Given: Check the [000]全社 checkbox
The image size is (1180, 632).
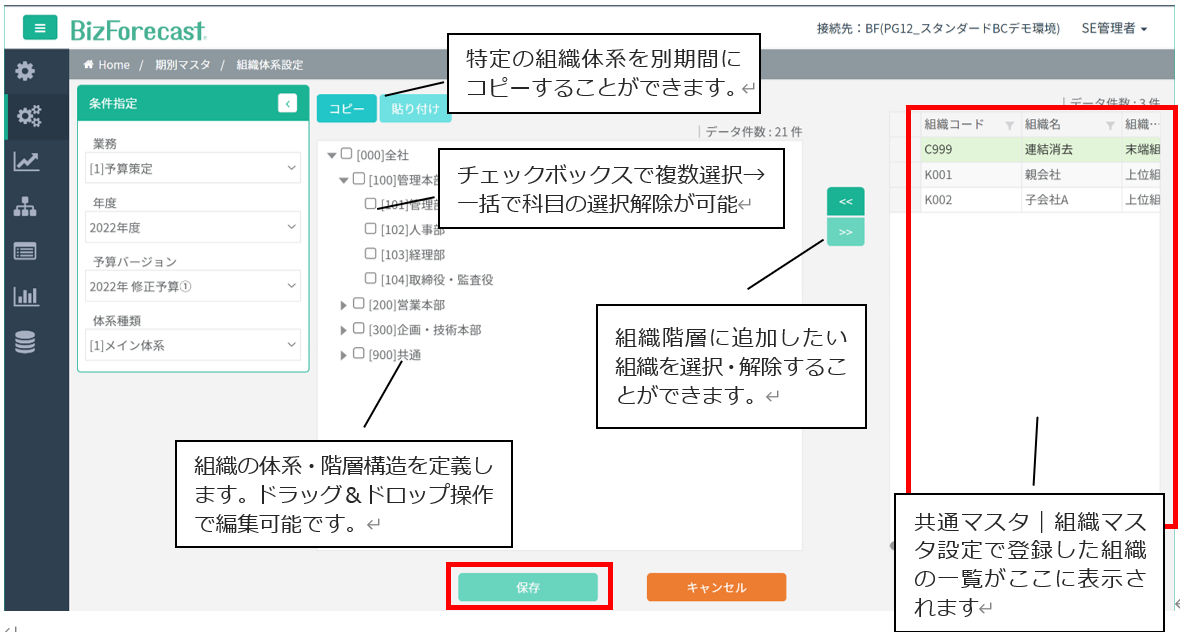Looking at the screenshot, I should pos(347,154).
